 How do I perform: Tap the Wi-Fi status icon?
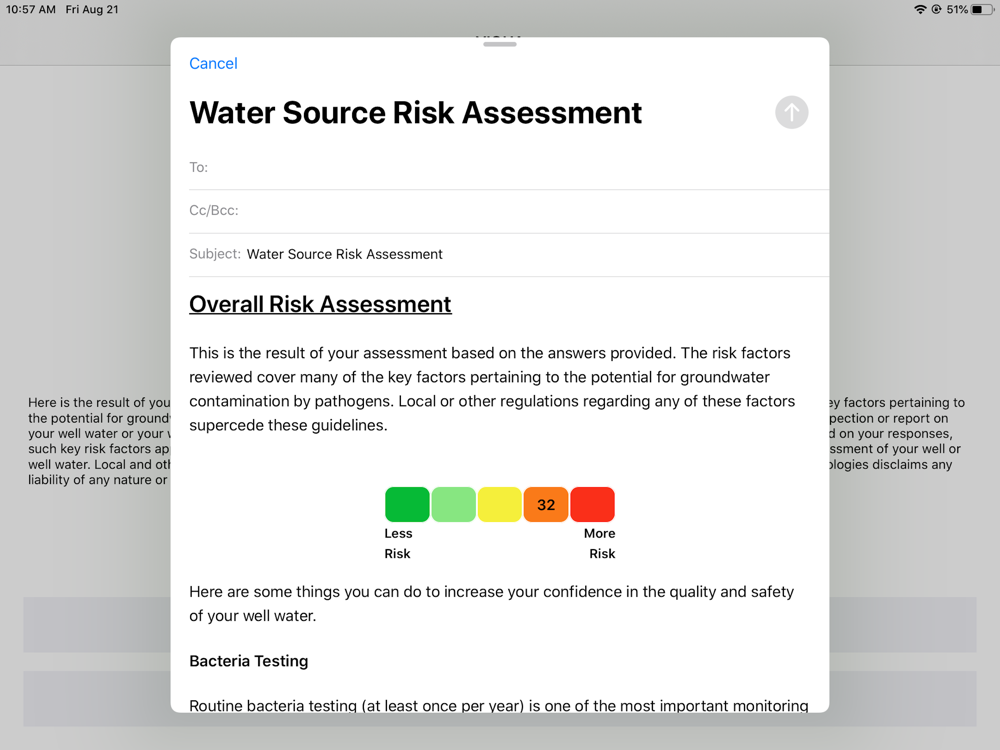click(920, 10)
